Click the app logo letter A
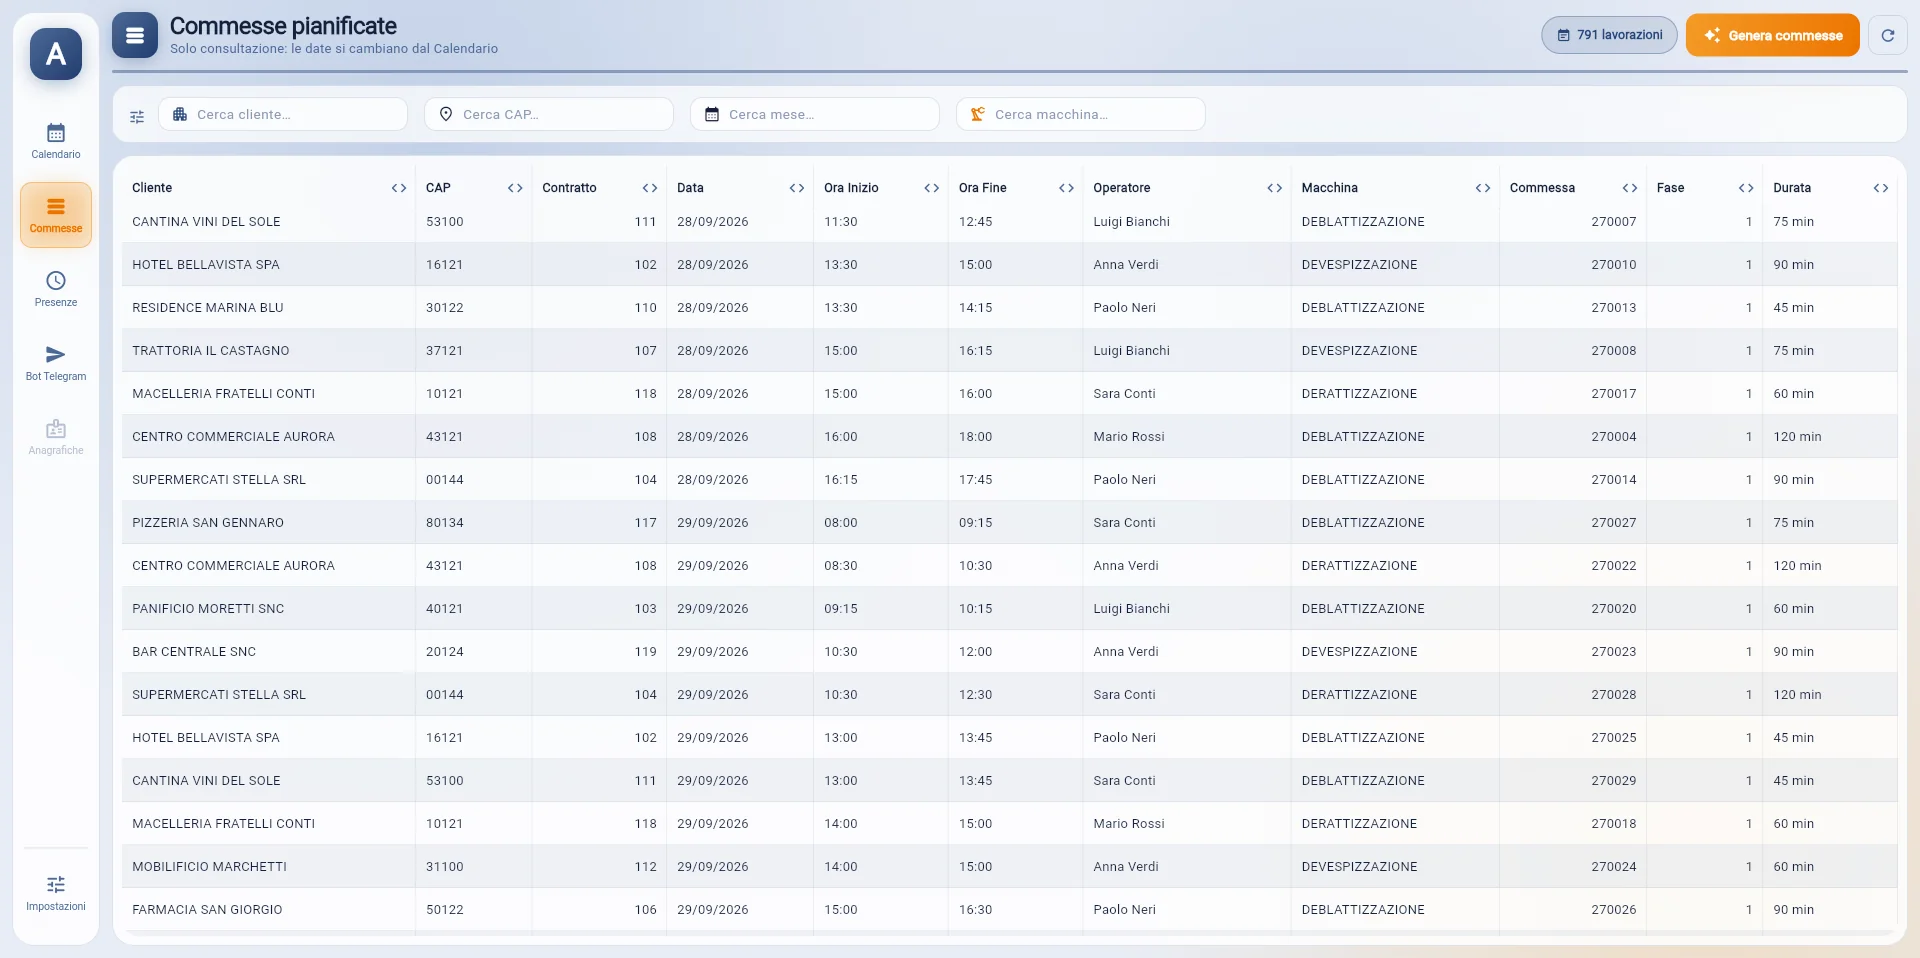Viewport: 1920px width, 958px height. 56,54
